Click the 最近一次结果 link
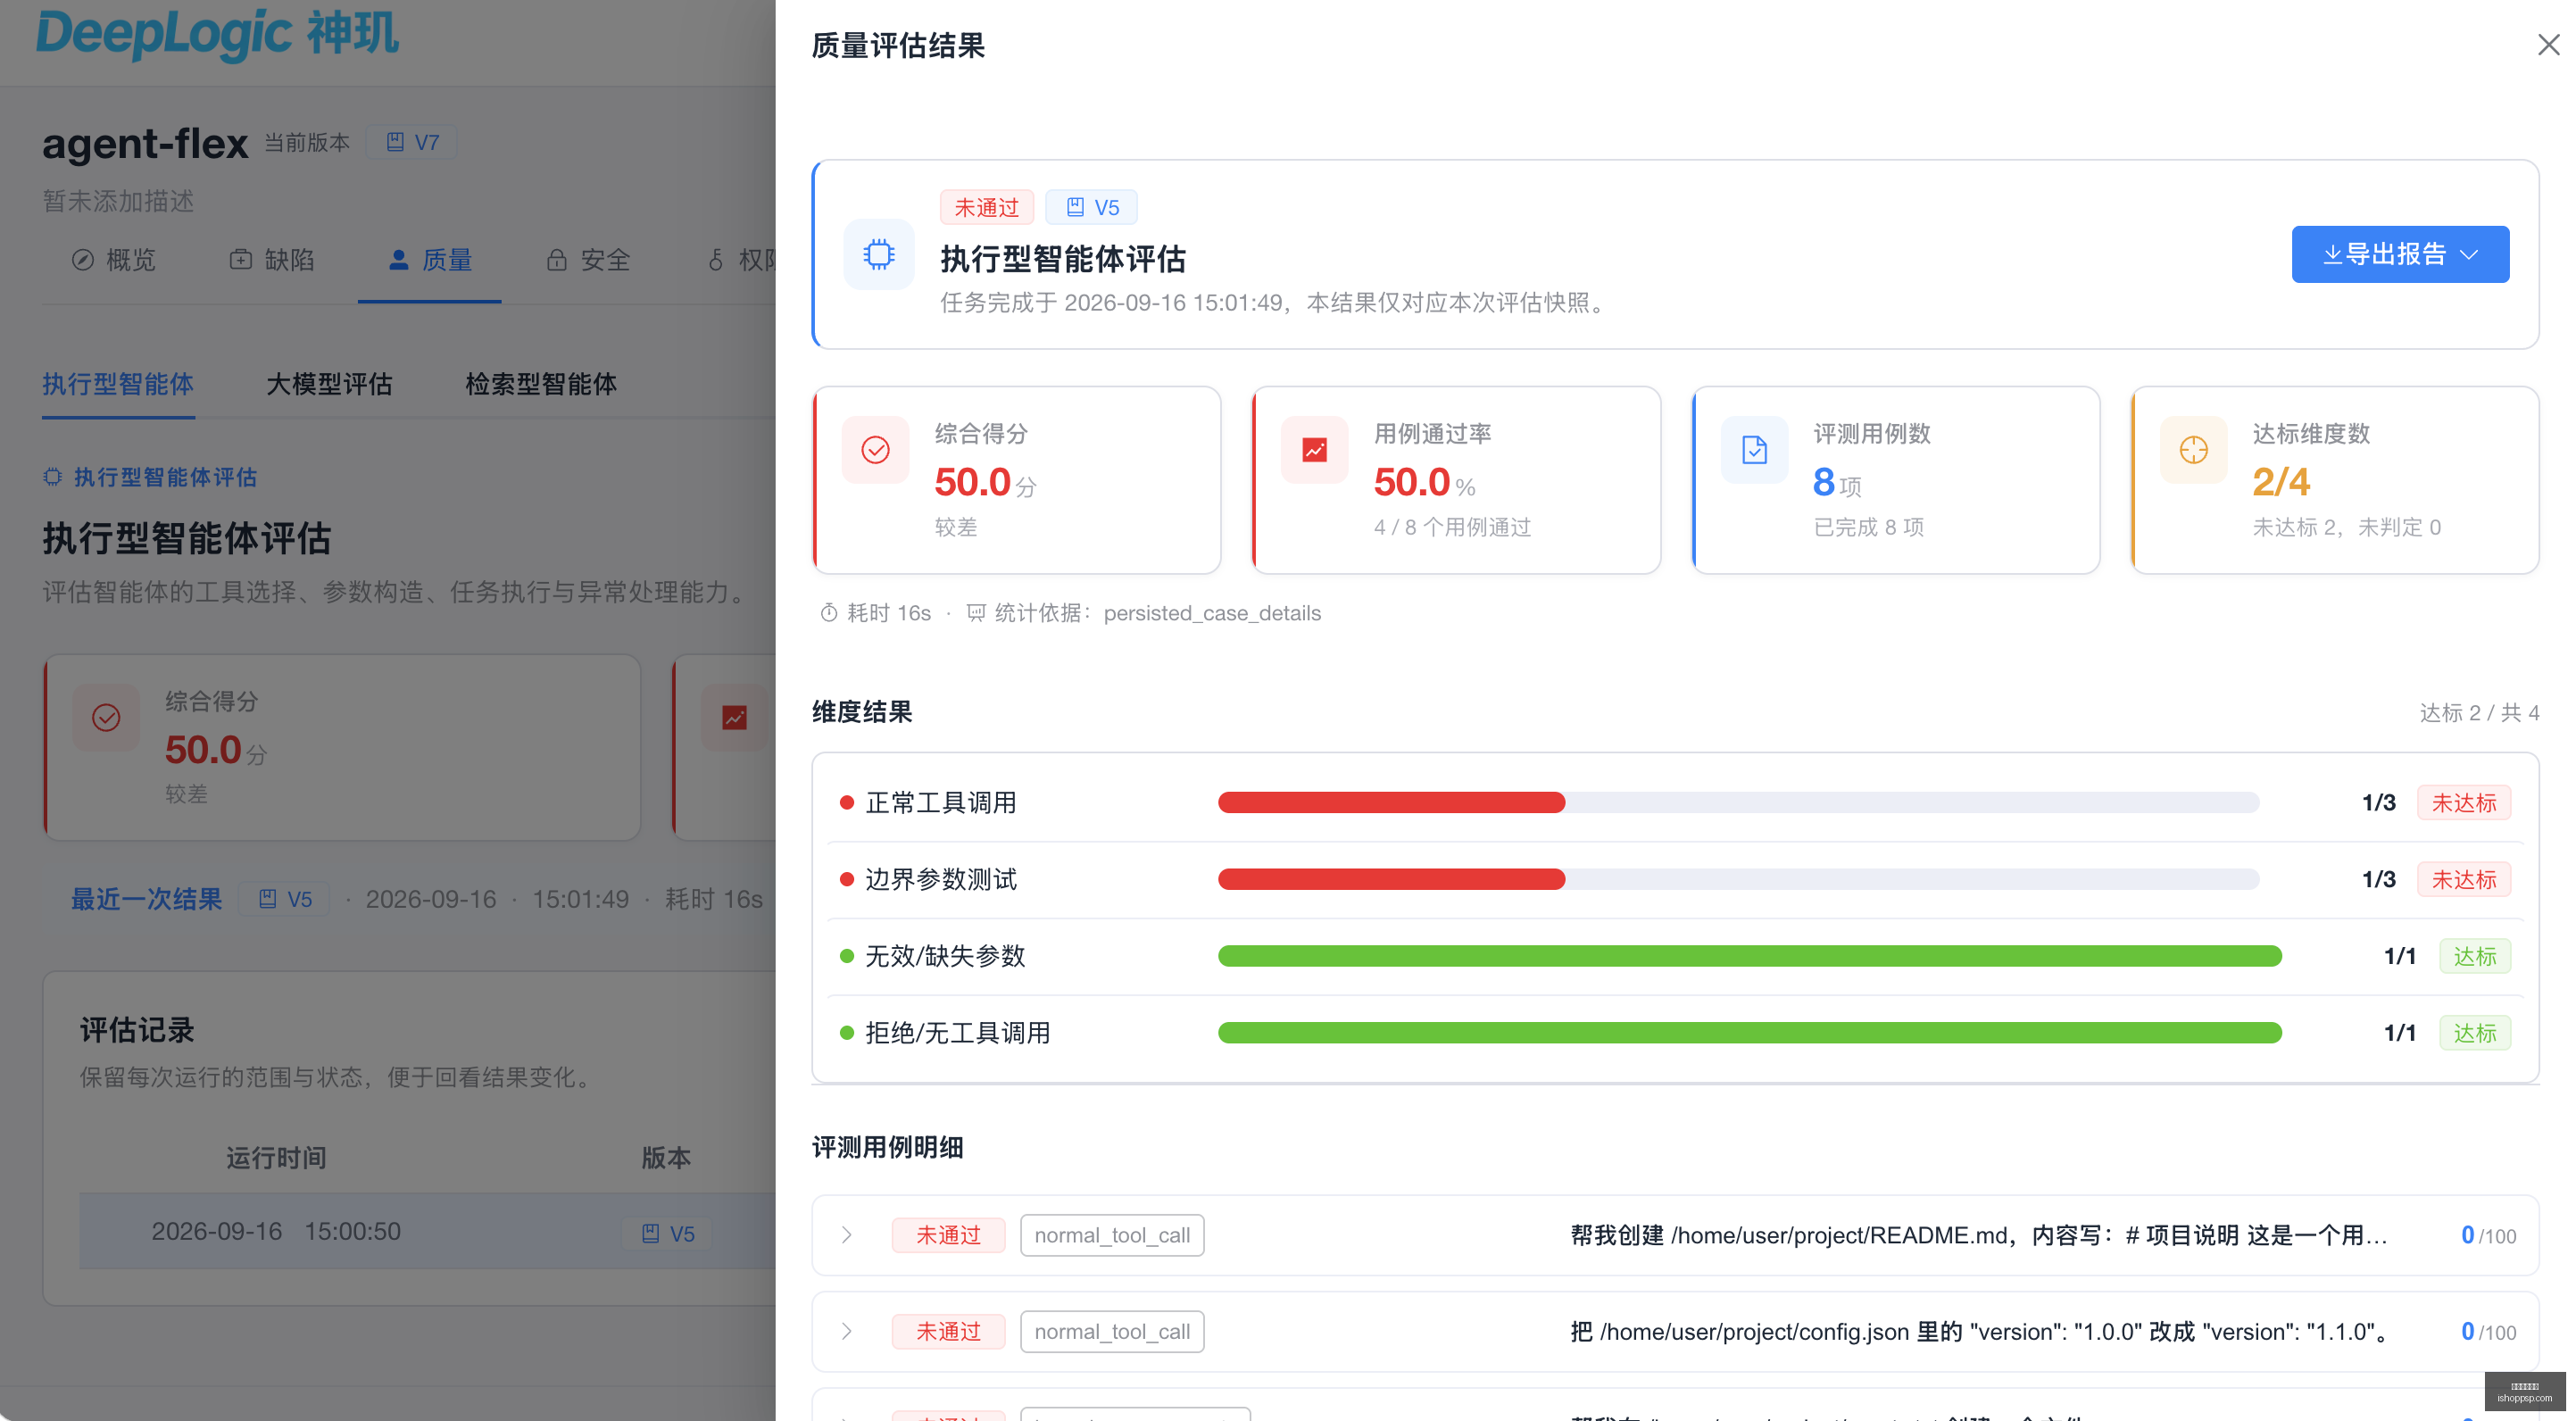Image resolution: width=2576 pixels, height=1421 pixels. (x=146, y=899)
